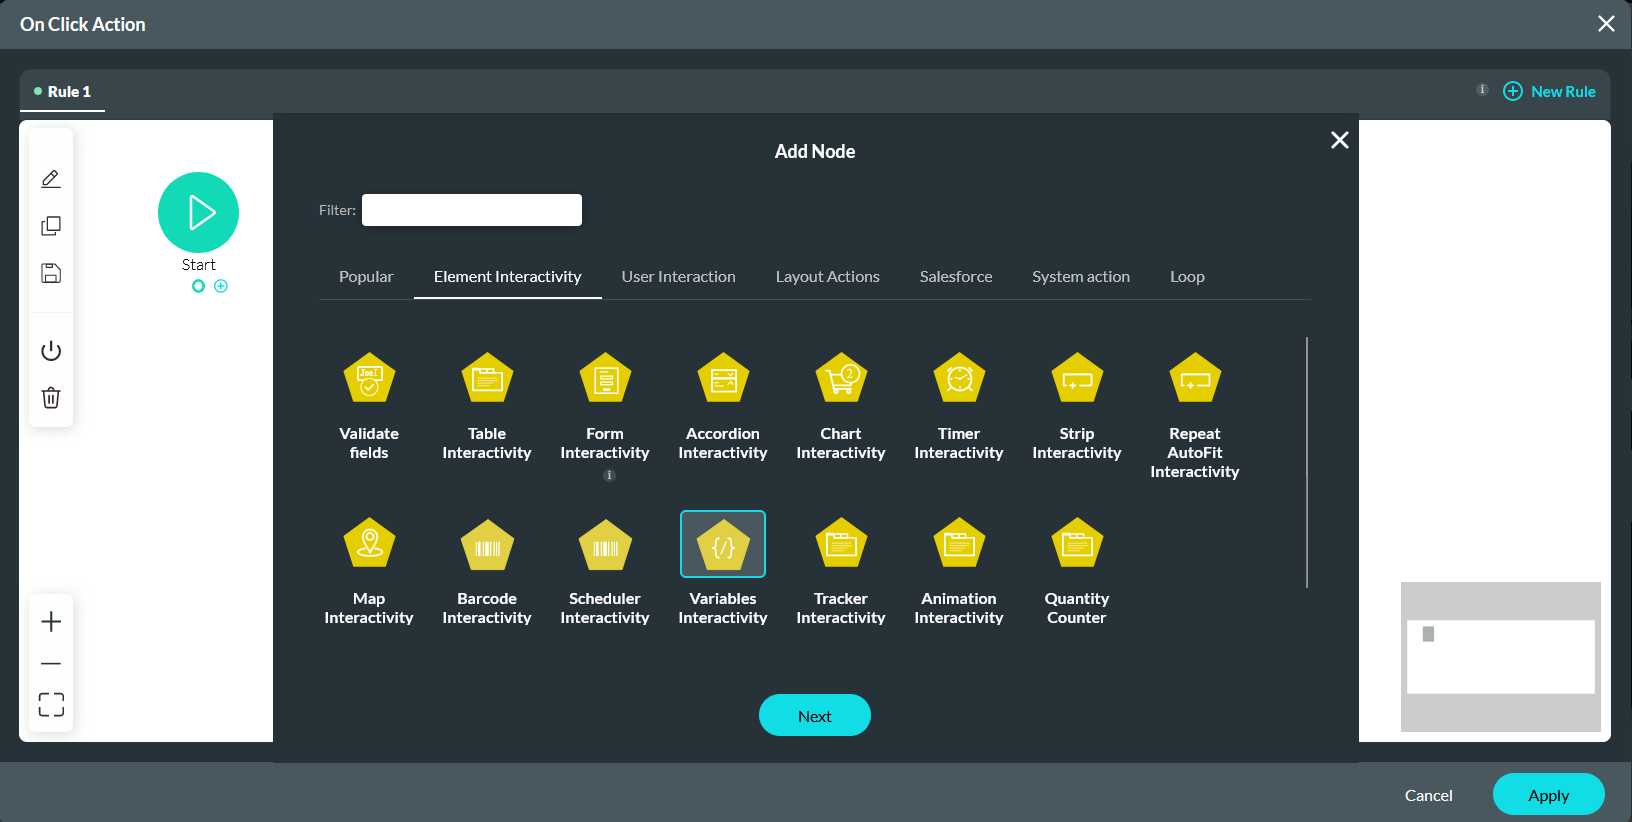Zoom out the canvas with minus

(x=51, y=664)
